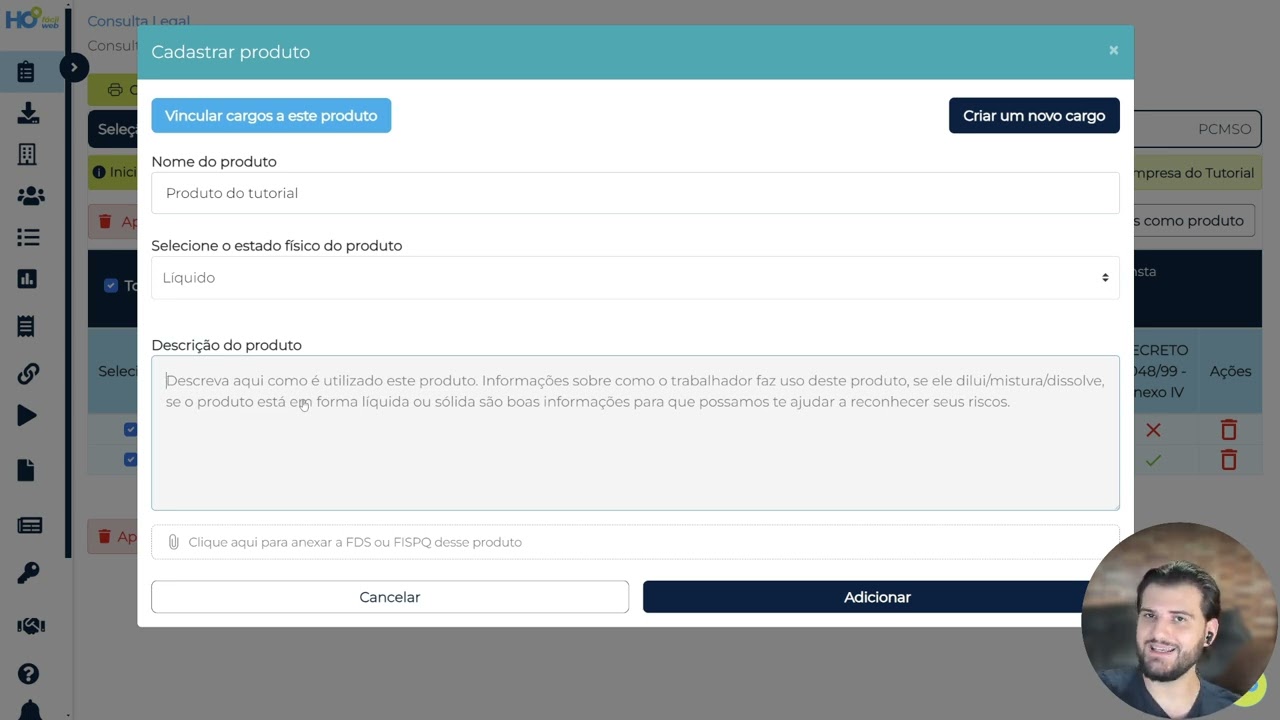The height and width of the screenshot is (720, 1280).
Task: Focus the Descrição do produto textarea
Action: (635, 433)
